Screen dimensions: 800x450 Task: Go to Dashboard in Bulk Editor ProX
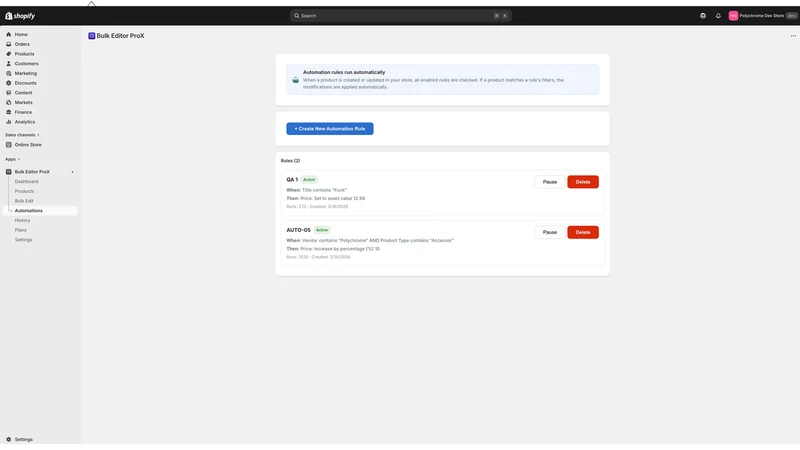click(27, 181)
